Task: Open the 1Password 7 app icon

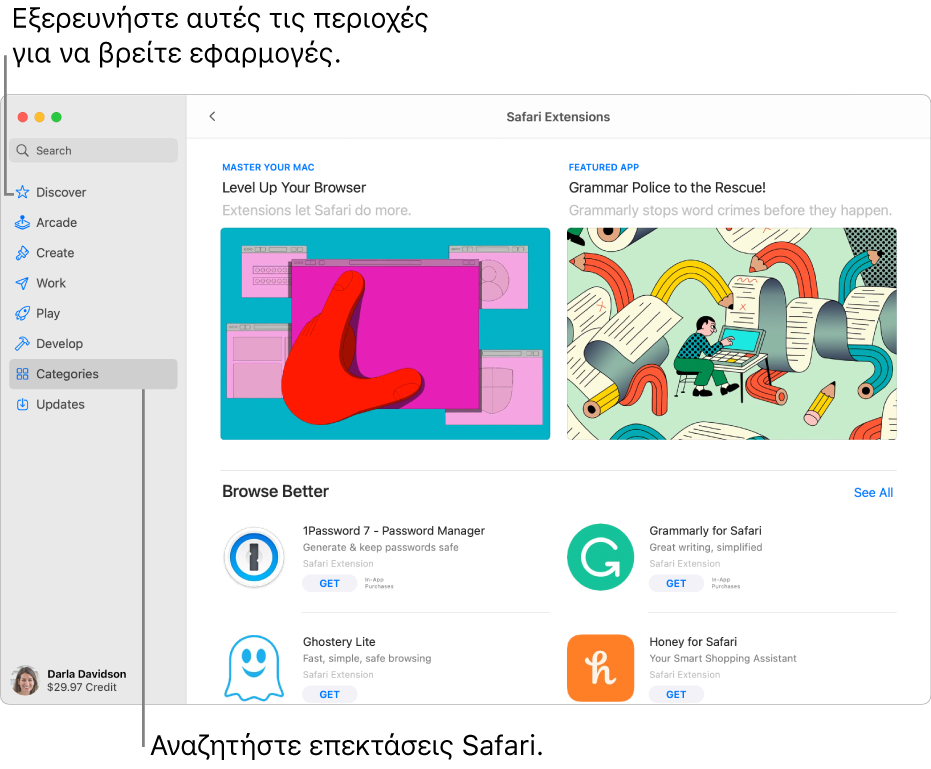Action: [x=254, y=557]
